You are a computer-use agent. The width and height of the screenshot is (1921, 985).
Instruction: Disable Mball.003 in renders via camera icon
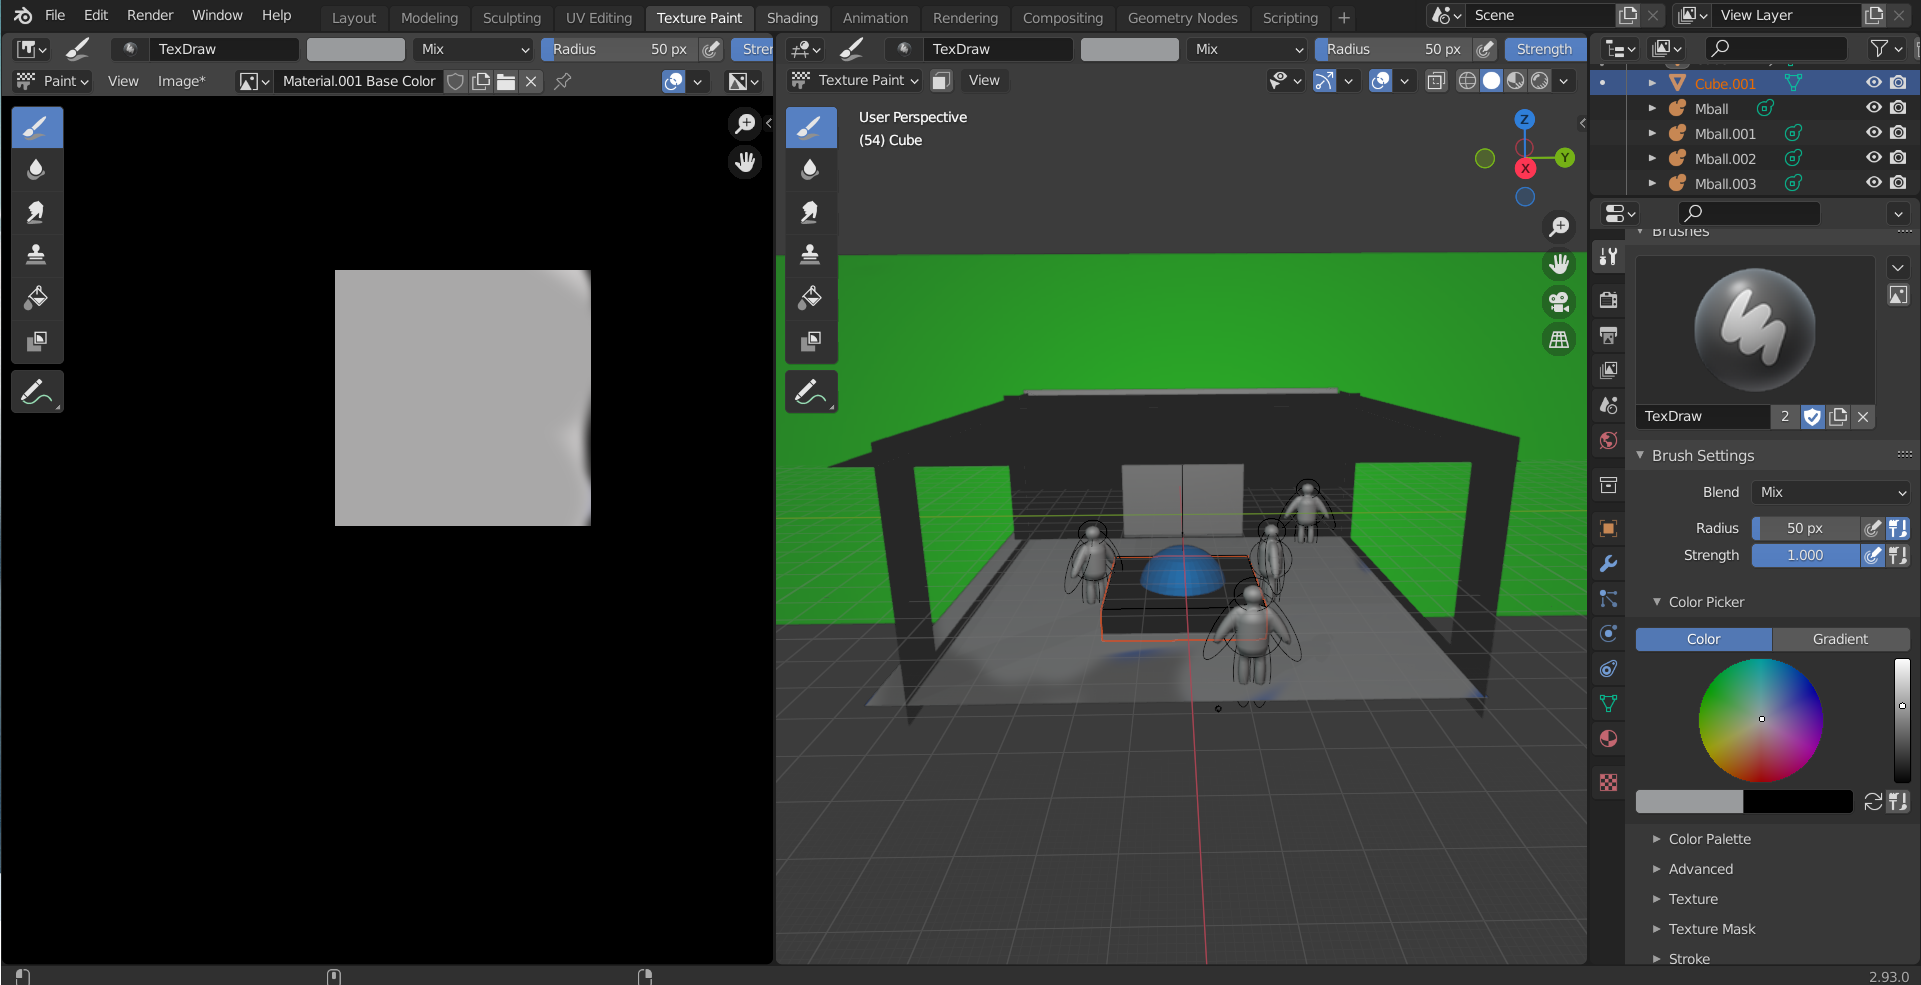[1898, 183]
